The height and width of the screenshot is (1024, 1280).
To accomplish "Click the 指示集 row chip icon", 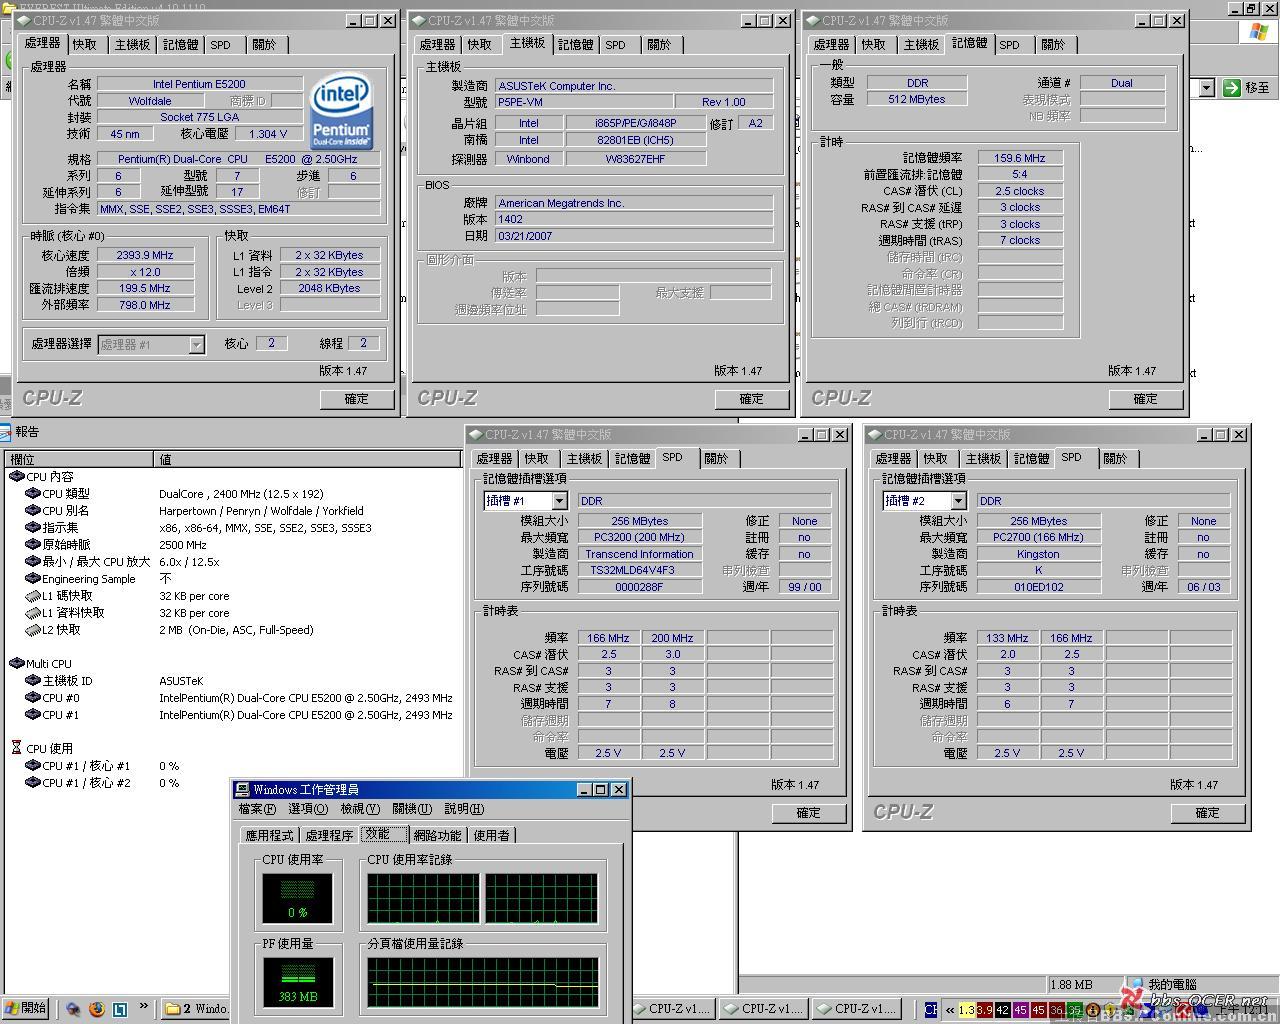I will (x=34, y=528).
